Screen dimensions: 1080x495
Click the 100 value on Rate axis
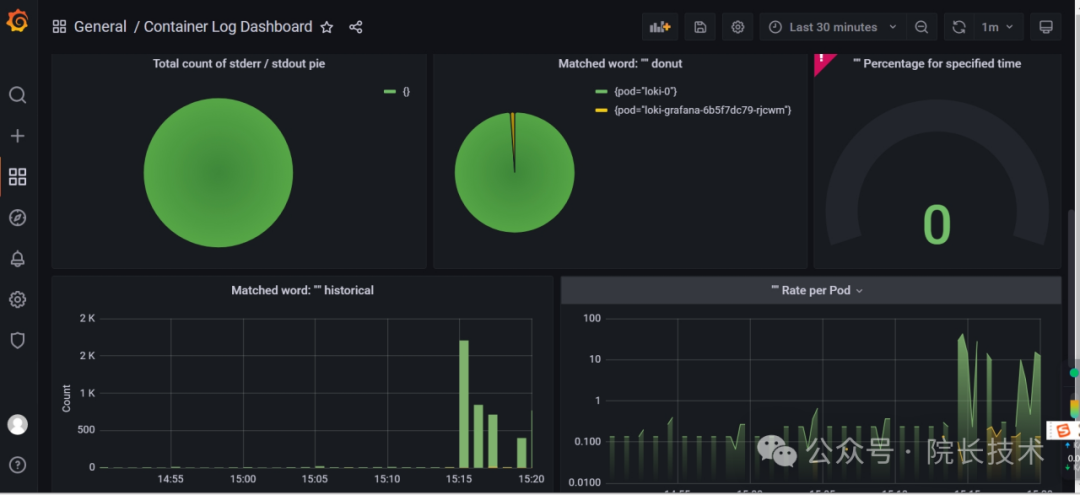point(592,318)
